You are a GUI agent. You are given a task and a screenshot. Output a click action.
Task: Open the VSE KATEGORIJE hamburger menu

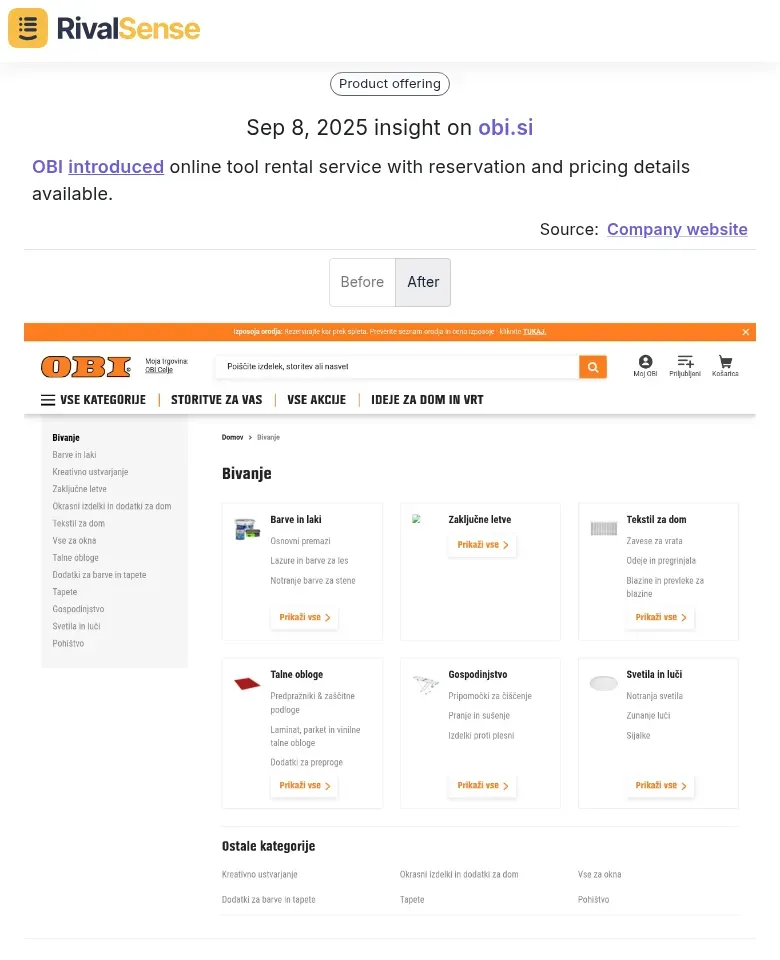pos(93,400)
